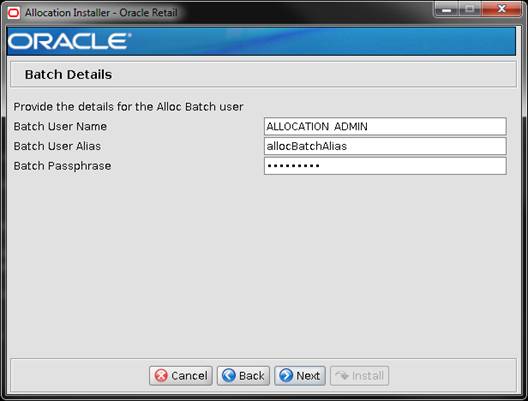Image resolution: width=528 pixels, height=401 pixels.
Task: Click the Batch Details heading
Action: pos(68,74)
